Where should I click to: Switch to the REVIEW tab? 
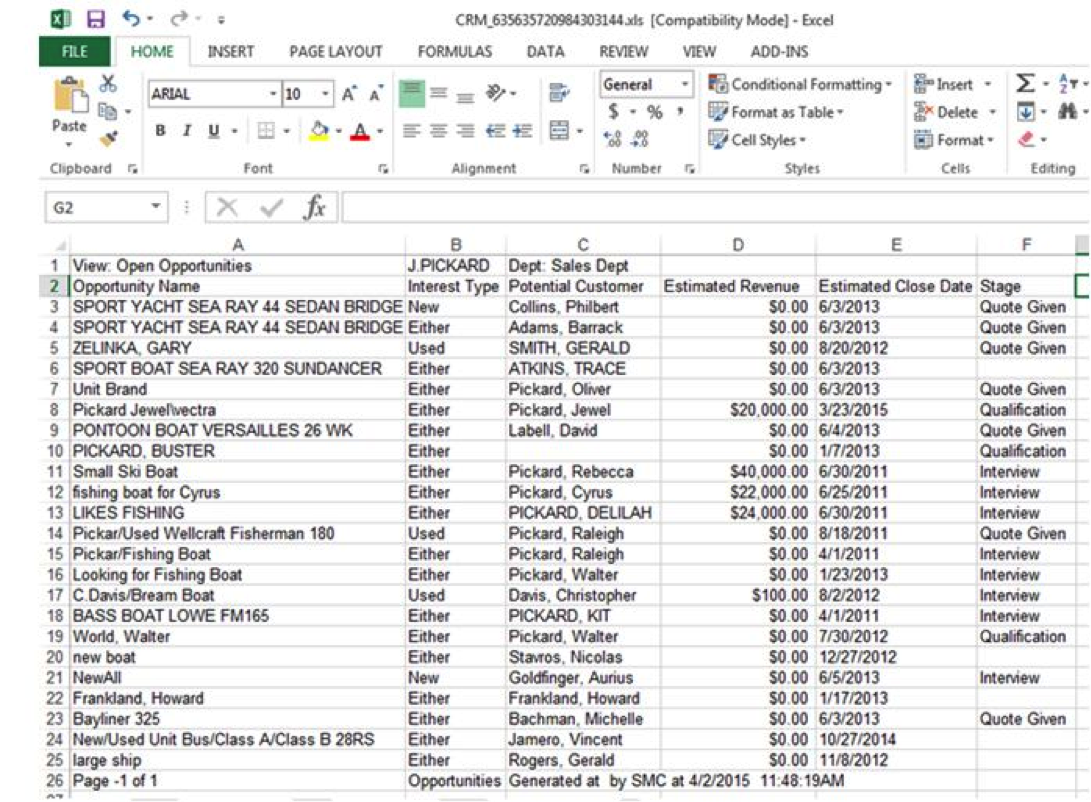coord(623,51)
